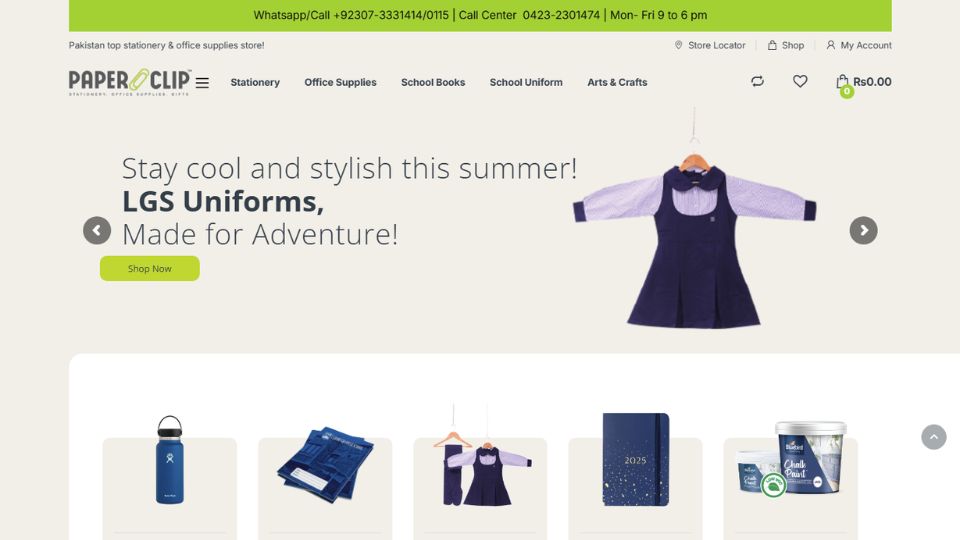Go to the next banner slide
960x540 pixels.
point(863,231)
